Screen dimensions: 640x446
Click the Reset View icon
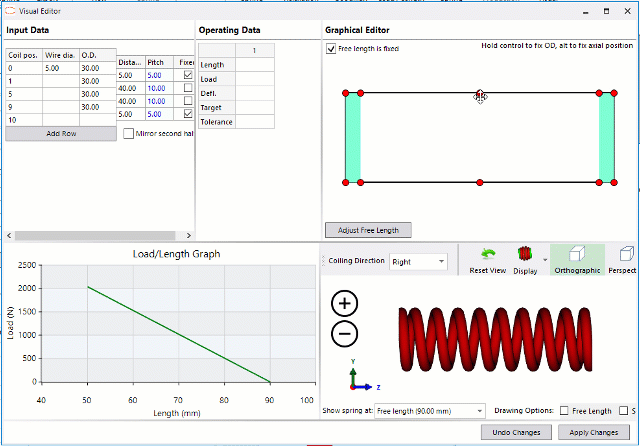(x=488, y=256)
